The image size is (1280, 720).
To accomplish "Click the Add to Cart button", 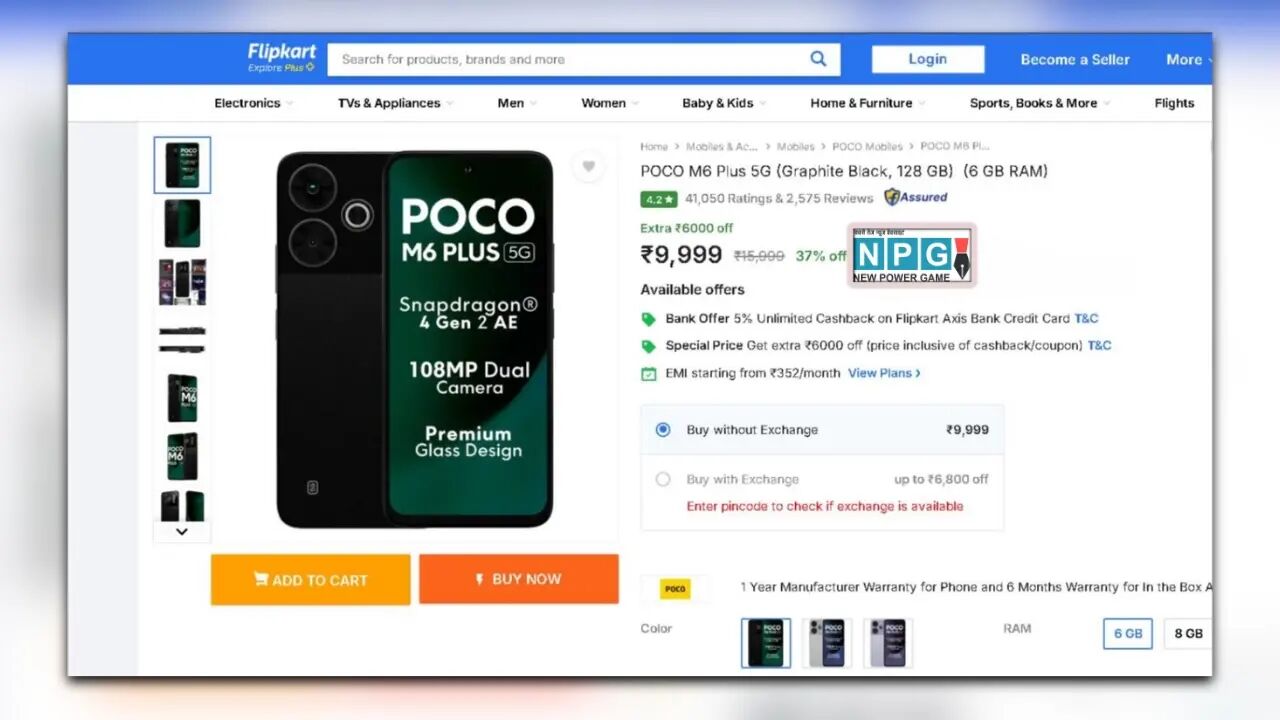I will 310,579.
